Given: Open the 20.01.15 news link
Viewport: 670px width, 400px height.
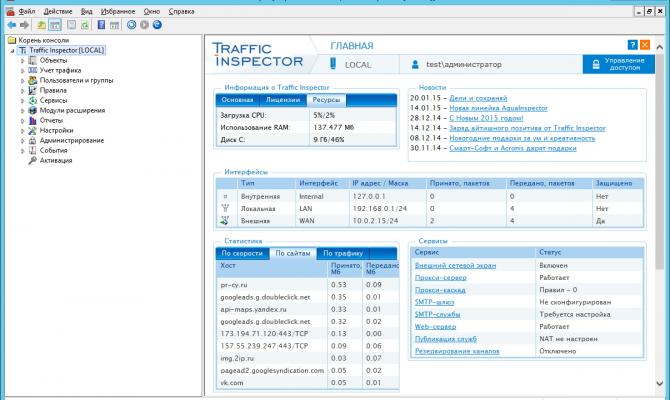Looking at the screenshot, I should 478,98.
